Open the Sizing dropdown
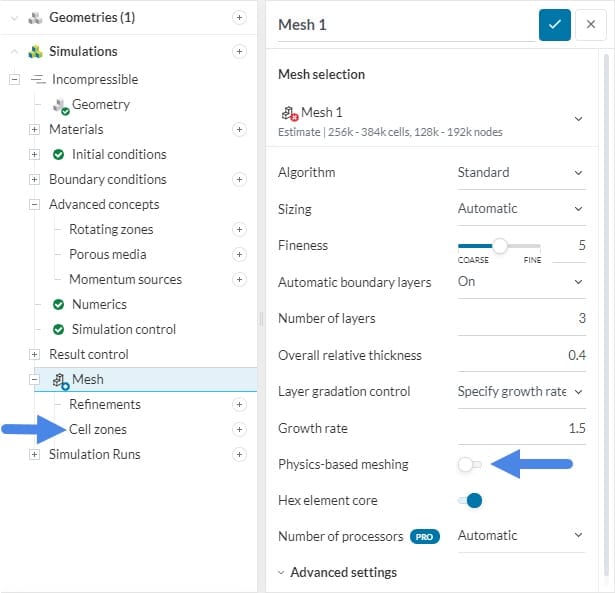The image size is (615, 593). 520,208
